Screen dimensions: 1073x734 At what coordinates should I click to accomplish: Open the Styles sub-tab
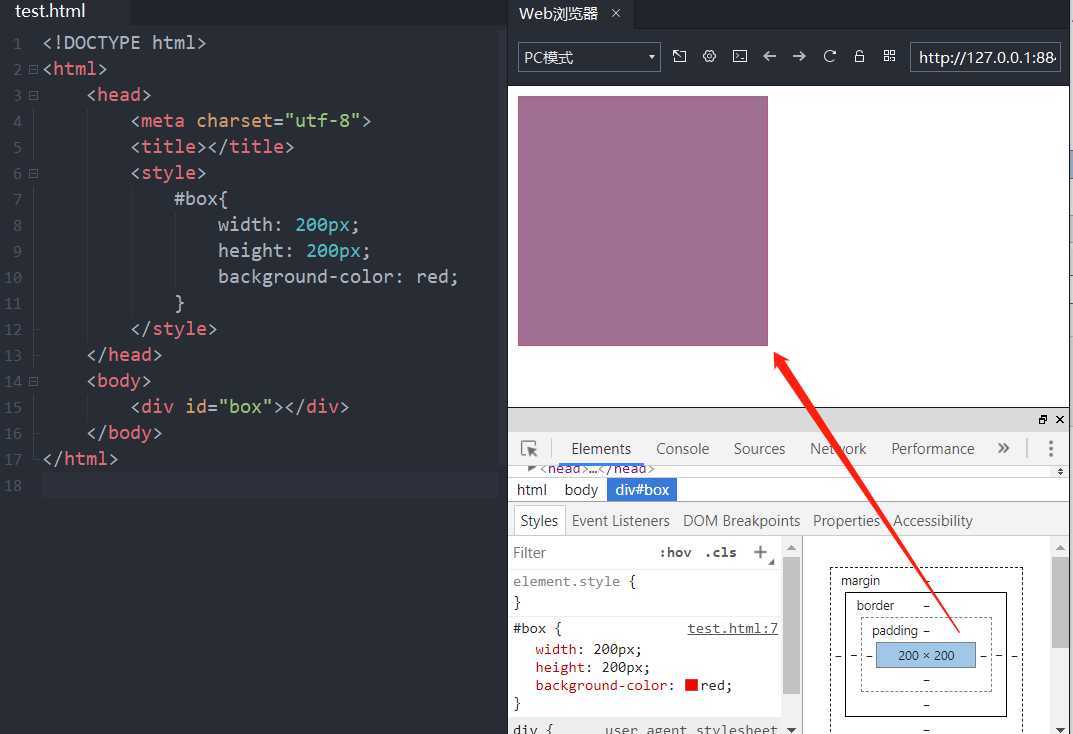tap(539, 521)
